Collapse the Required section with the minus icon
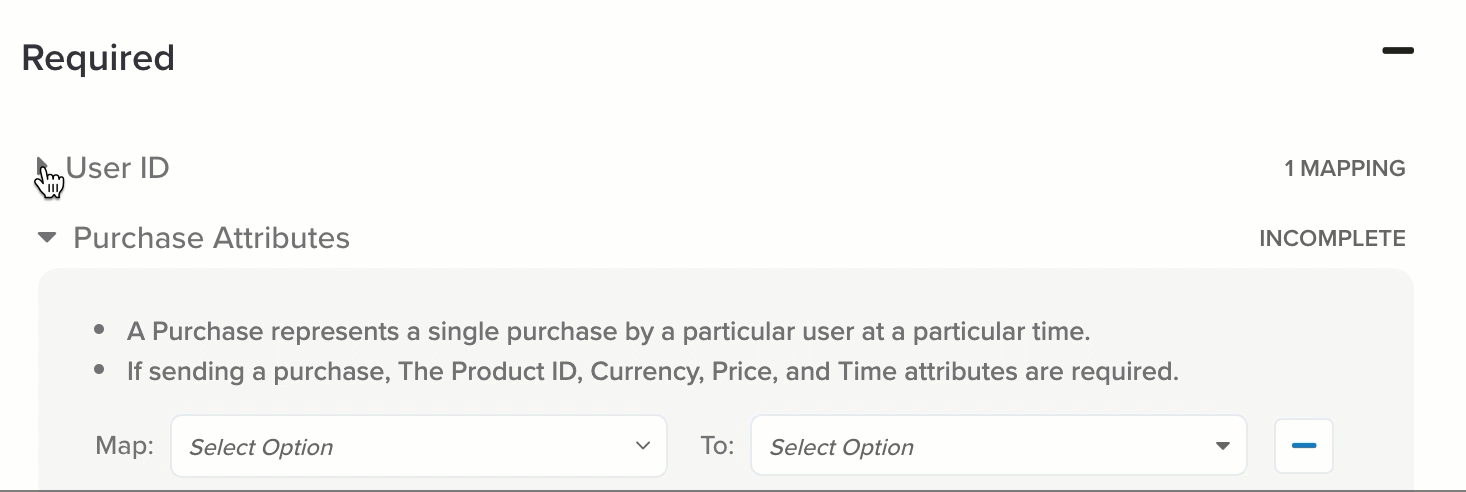 click(x=1397, y=51)
